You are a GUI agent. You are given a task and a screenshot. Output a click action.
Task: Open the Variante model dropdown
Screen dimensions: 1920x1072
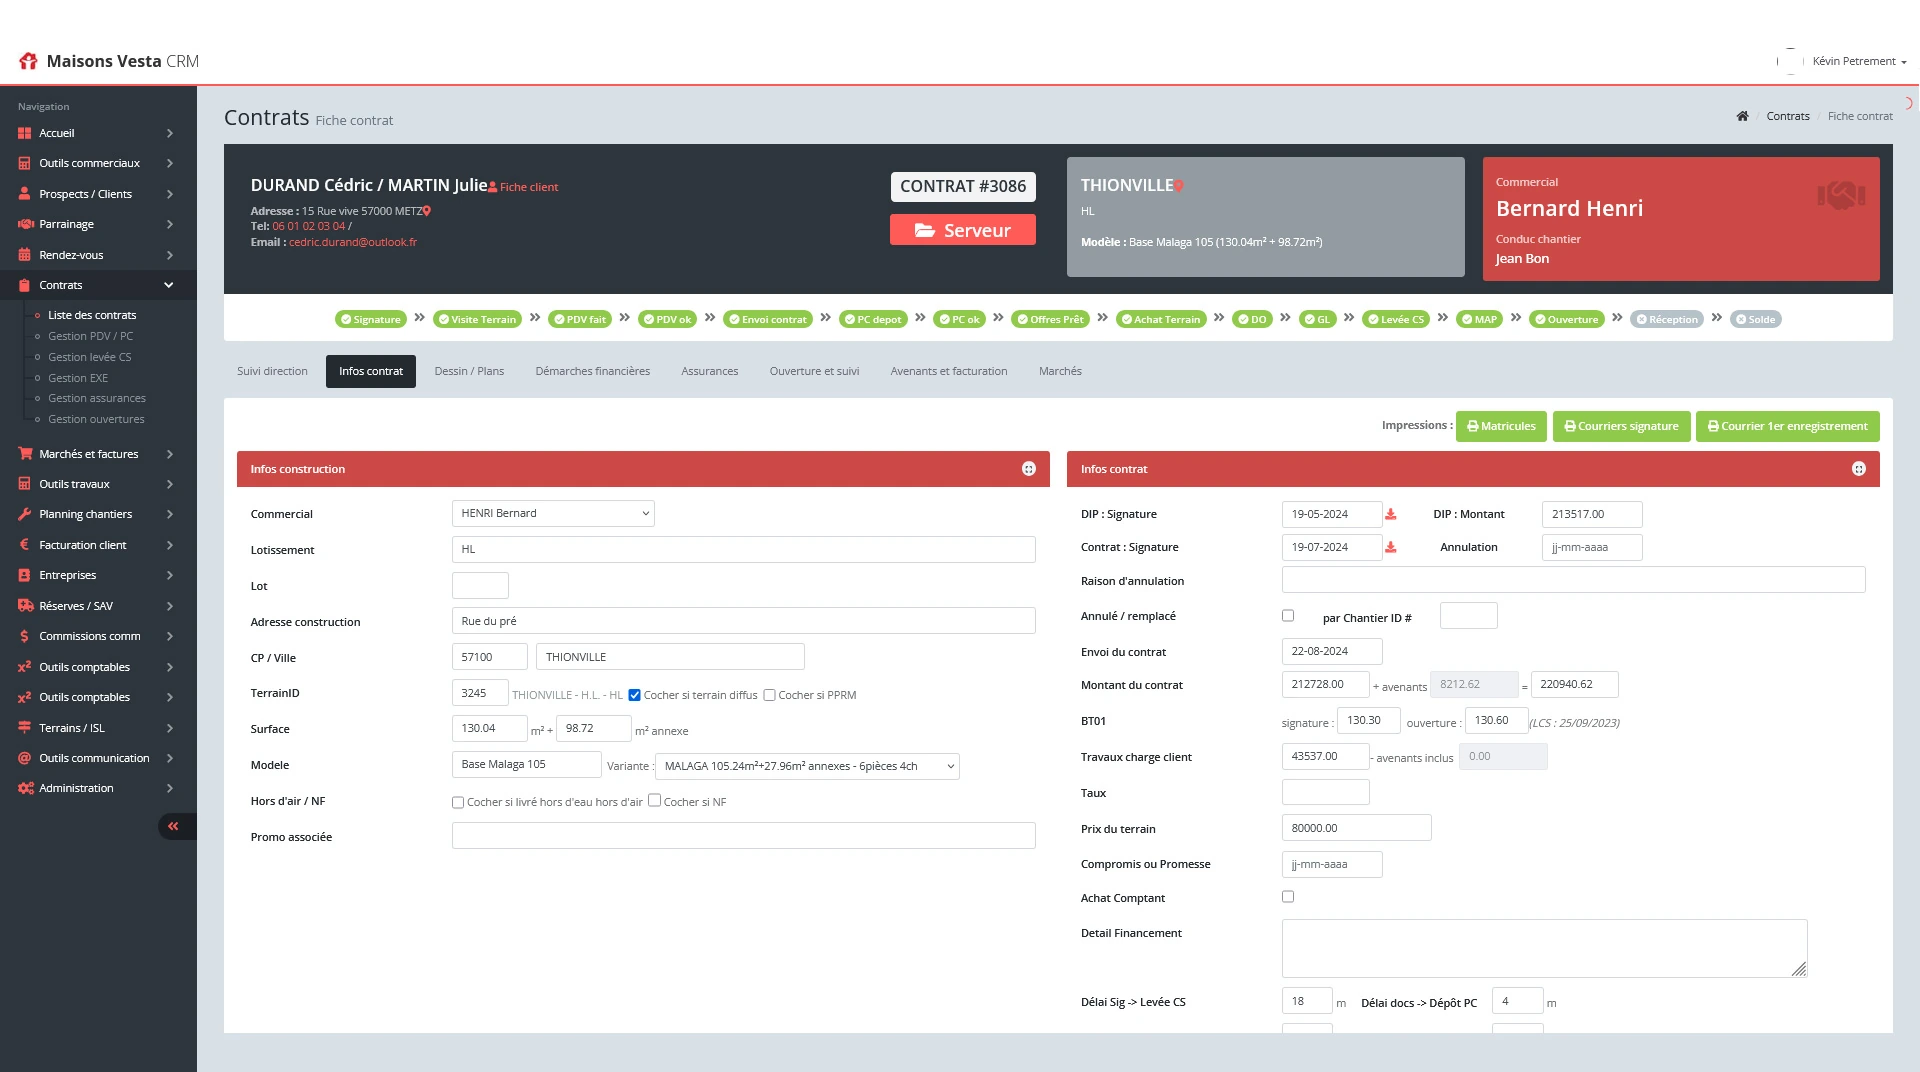tap(807, 766)
